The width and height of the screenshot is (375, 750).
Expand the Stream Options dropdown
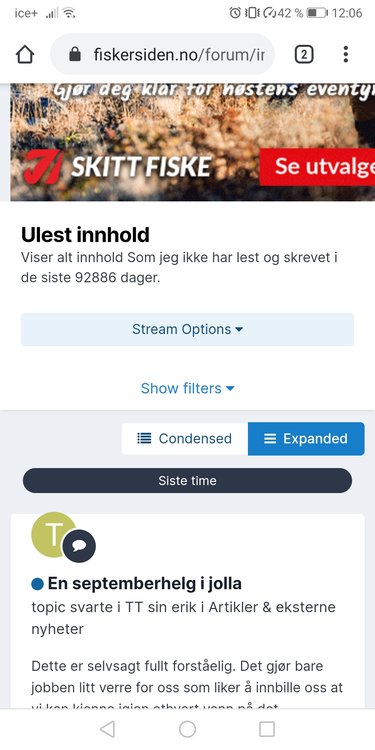188,330
